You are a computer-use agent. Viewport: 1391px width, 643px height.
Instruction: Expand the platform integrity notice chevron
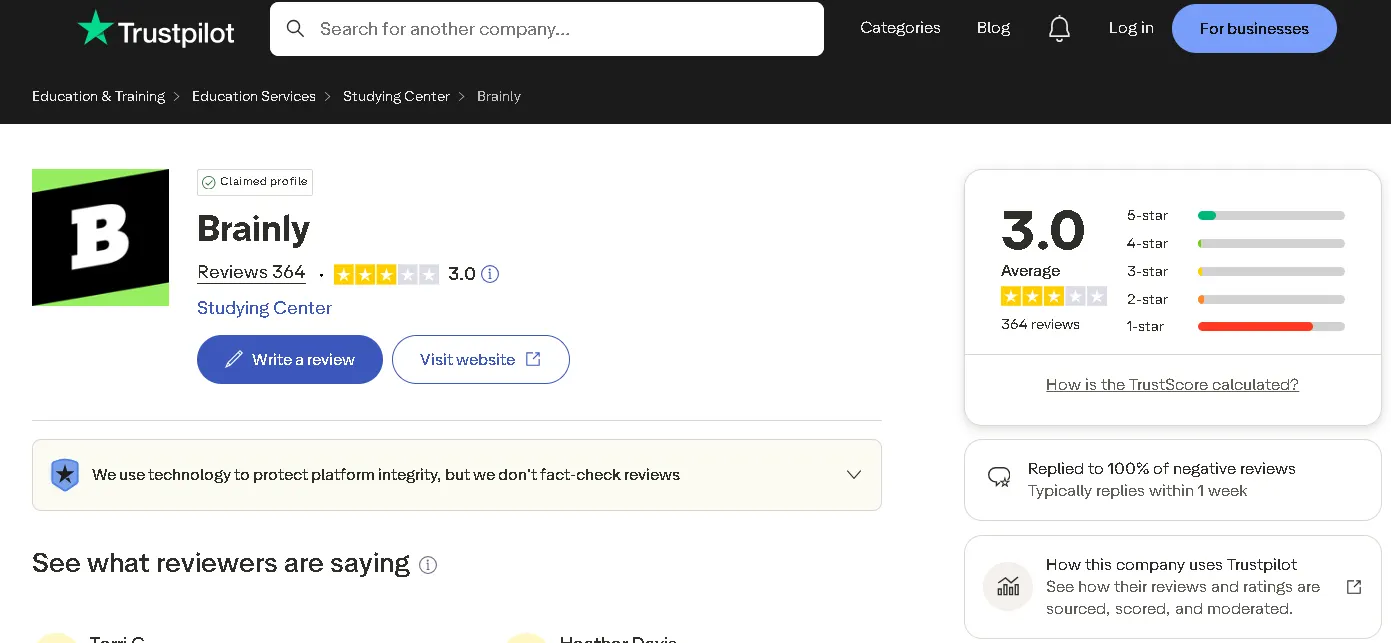click(x=854, y=474)
